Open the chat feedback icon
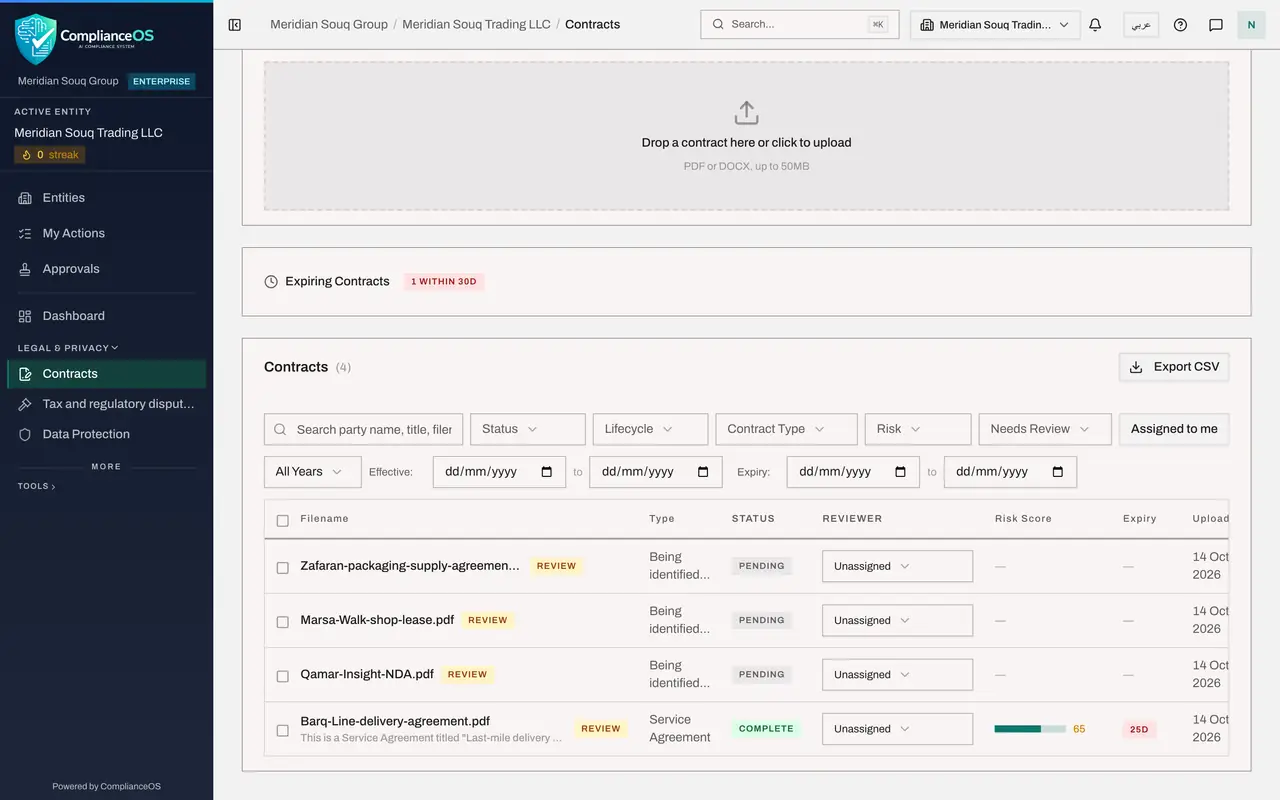Screen dimensions: 1280x800 pos(1216,25)
